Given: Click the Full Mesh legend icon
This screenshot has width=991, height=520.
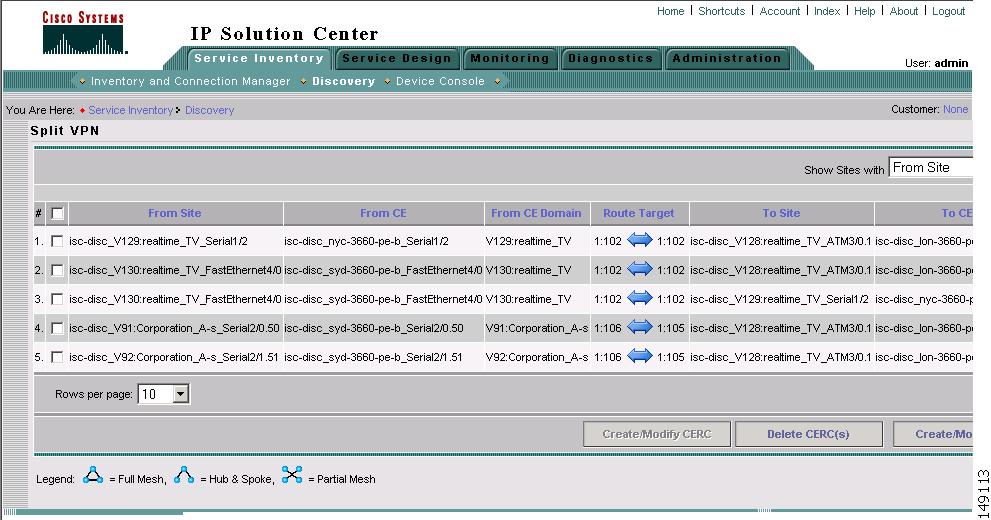Looking at the screenshot, I should tap(93, 475).
